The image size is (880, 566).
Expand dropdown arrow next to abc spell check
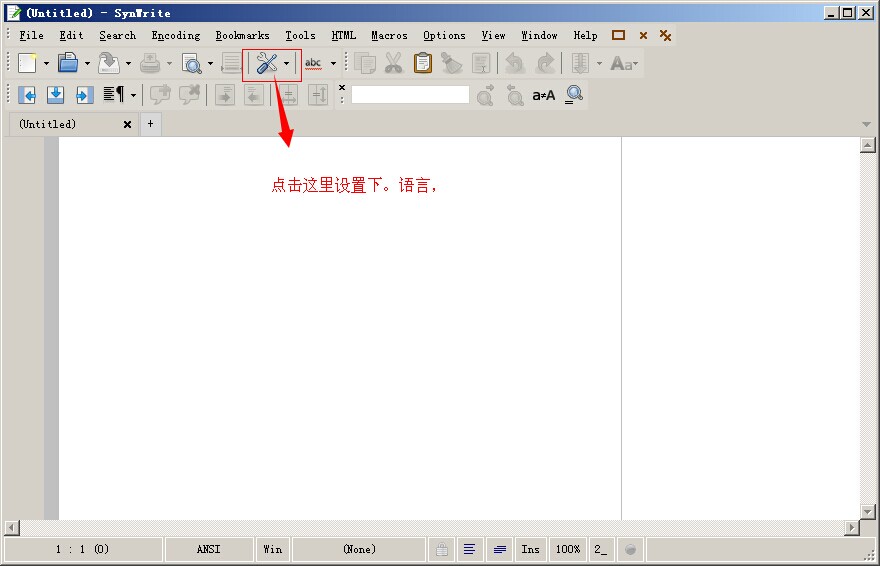(333, 63)
